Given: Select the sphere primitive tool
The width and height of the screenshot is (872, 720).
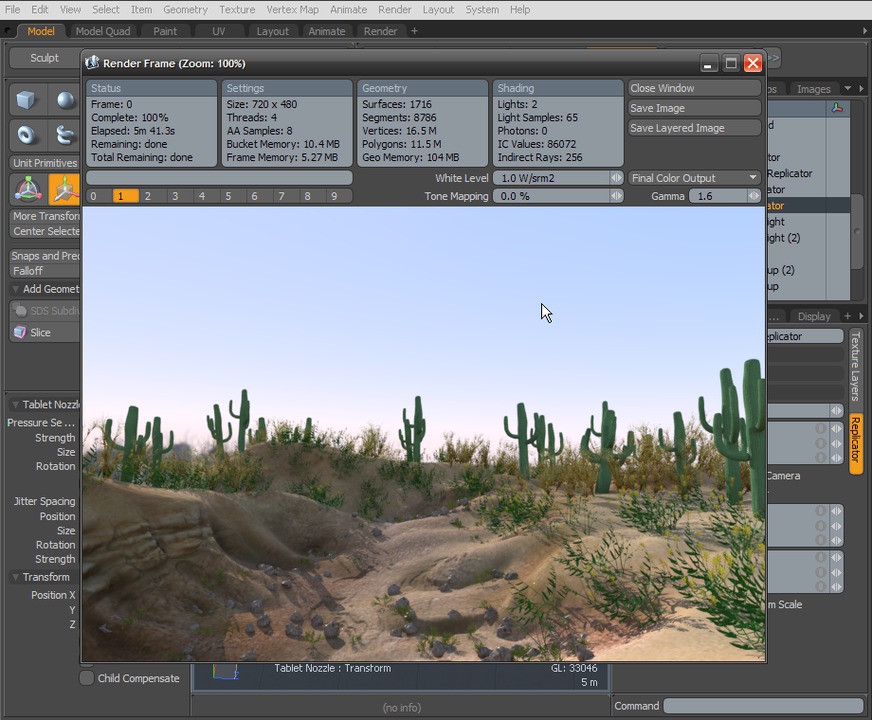Looking at the screenshot, I should click(x=64, y=99).
